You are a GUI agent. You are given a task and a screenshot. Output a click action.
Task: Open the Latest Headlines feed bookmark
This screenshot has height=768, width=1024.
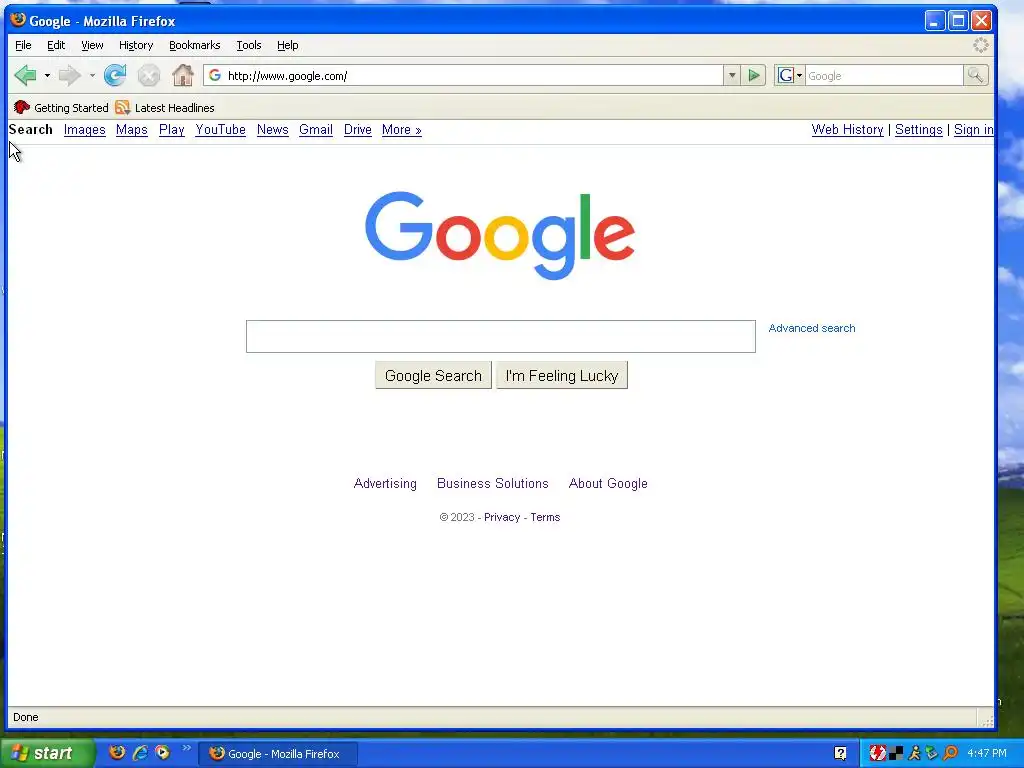click(165, 108)
